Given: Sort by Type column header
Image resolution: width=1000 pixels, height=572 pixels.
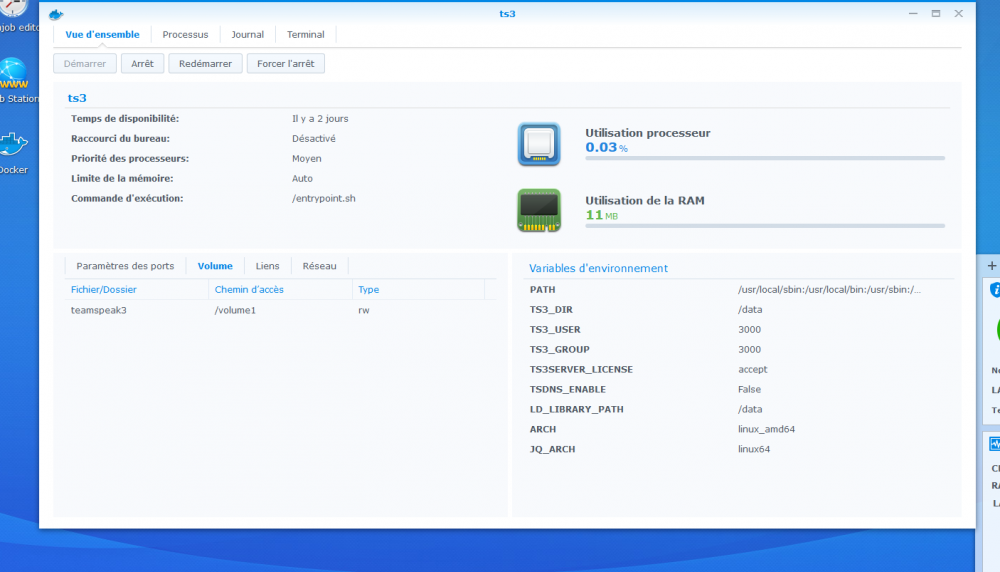Looking at the screenshot, I should (x=369, y=290).
